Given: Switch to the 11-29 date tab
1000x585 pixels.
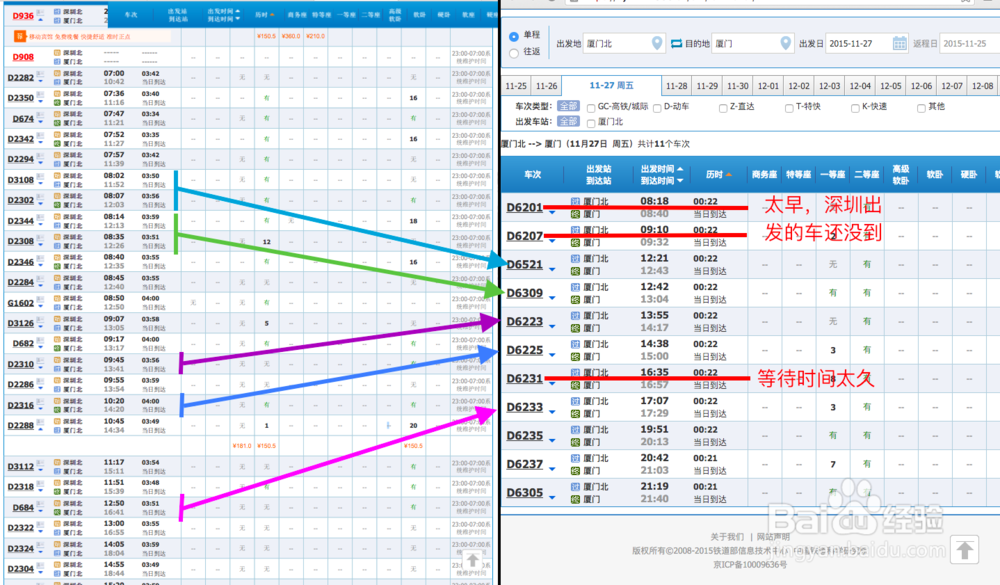Looking at the screenshot, I should (707, 85).
